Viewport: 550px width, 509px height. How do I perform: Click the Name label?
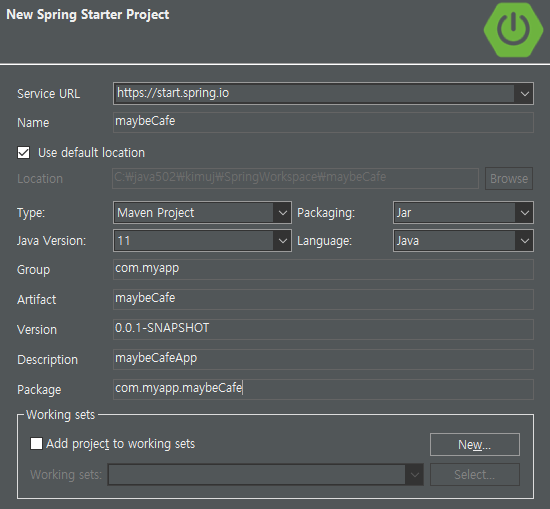tap(33, 123)
